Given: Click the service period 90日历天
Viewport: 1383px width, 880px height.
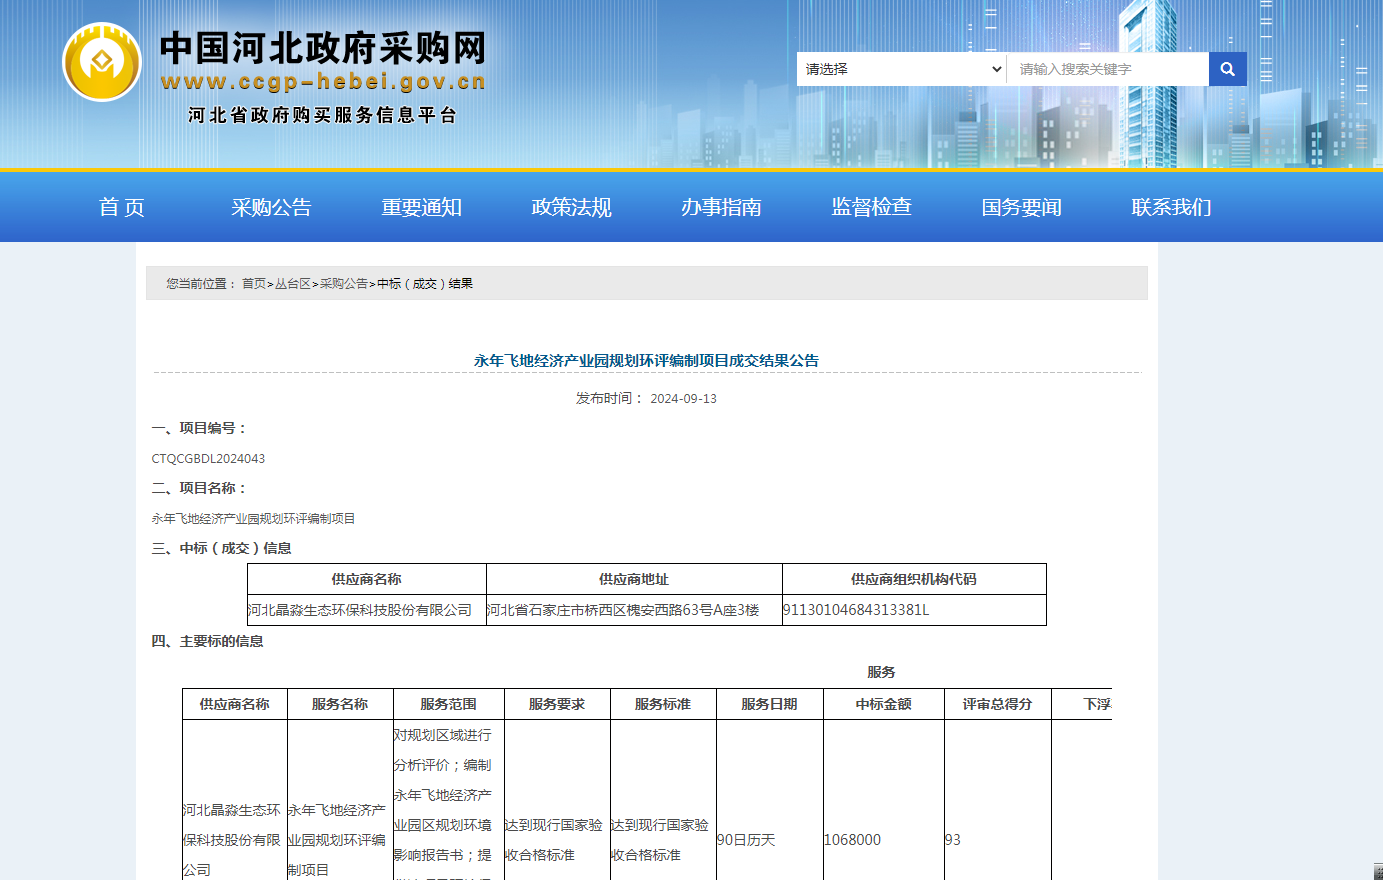Looking at the screenshot, I should click(746, 840).
